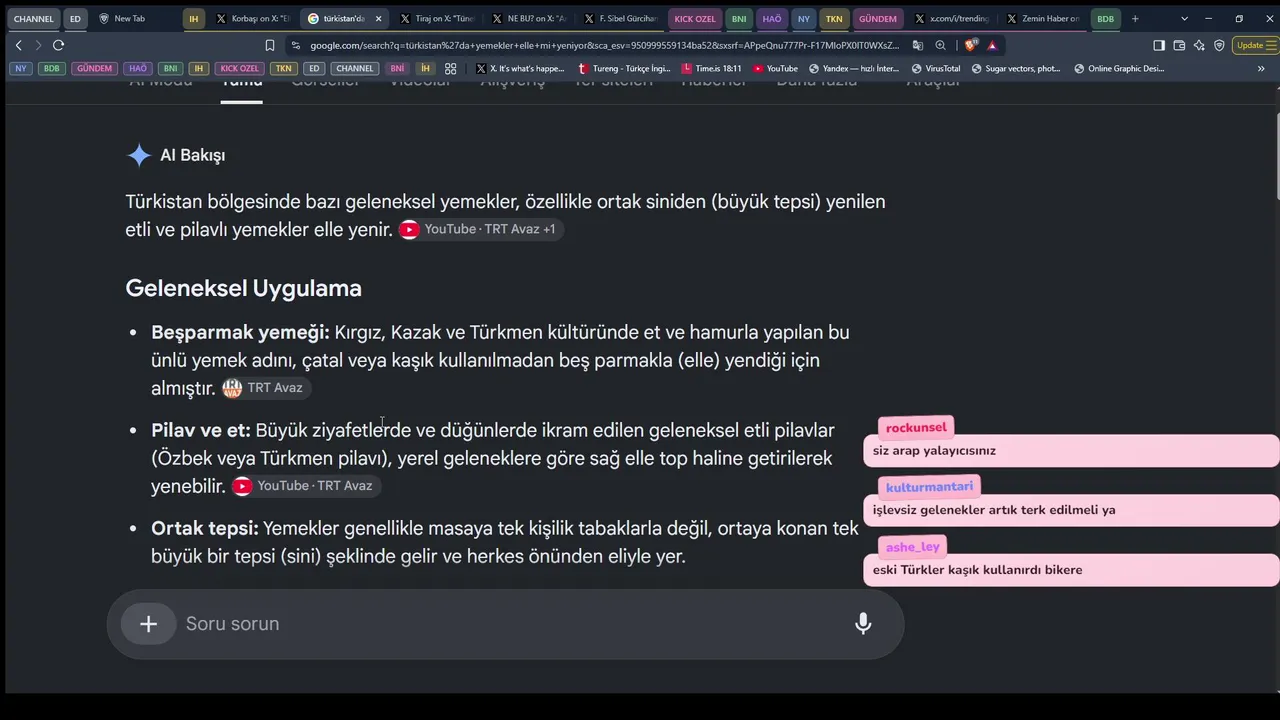Image resolution: width=1280 pixels, height=720 pixels.
Task: Open the Brave Rewards triangle icon
Action: (992, 45)
